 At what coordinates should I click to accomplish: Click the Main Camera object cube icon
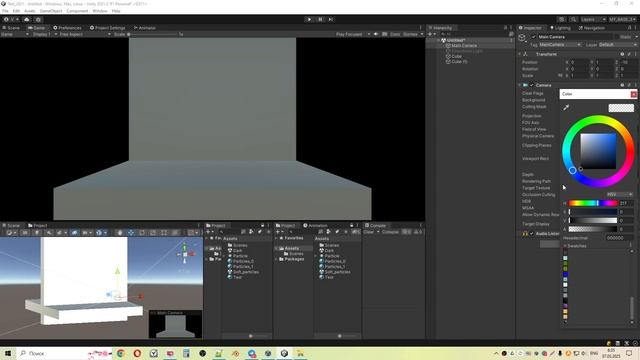pos(522,38)
